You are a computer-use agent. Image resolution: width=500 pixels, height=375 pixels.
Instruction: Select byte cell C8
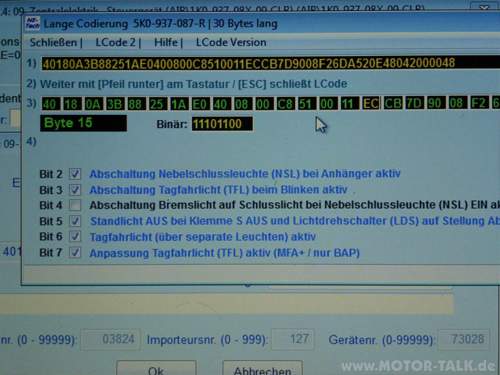coord(285,104)
